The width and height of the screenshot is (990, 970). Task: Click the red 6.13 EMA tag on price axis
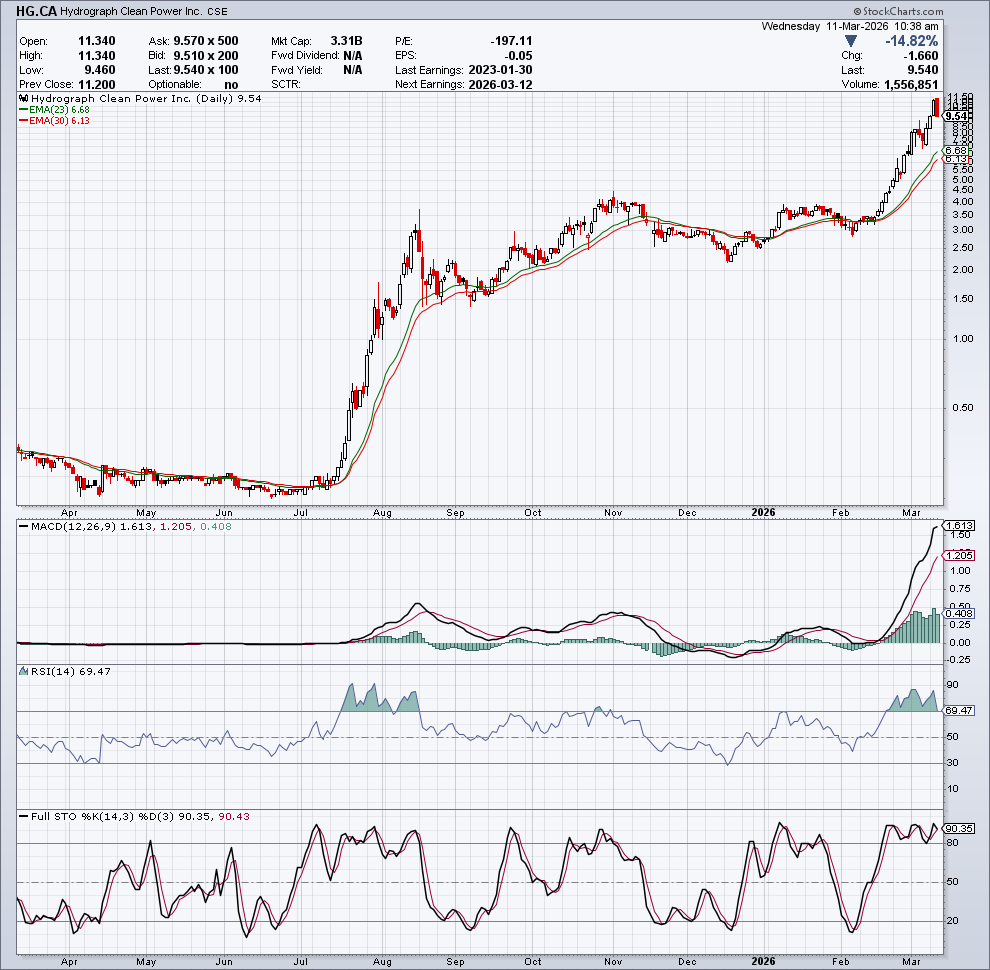[x=956, y=159]
